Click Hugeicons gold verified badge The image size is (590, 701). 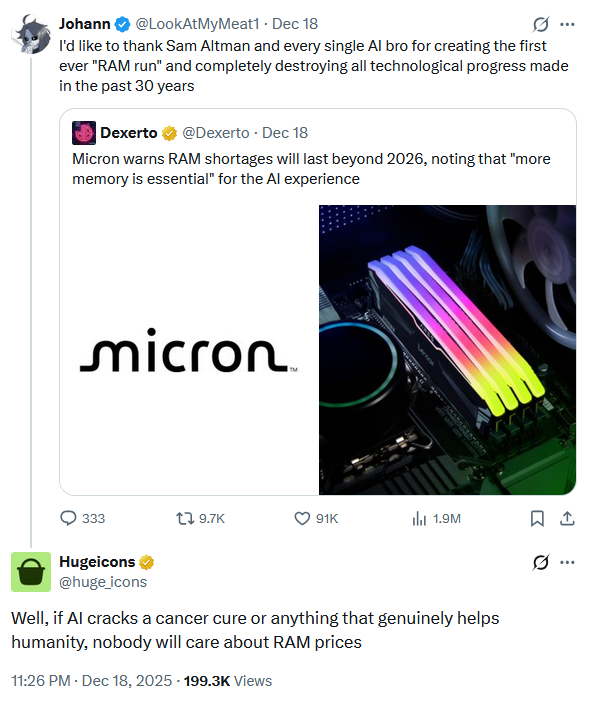pyautogui.click(x=147, y=562)
